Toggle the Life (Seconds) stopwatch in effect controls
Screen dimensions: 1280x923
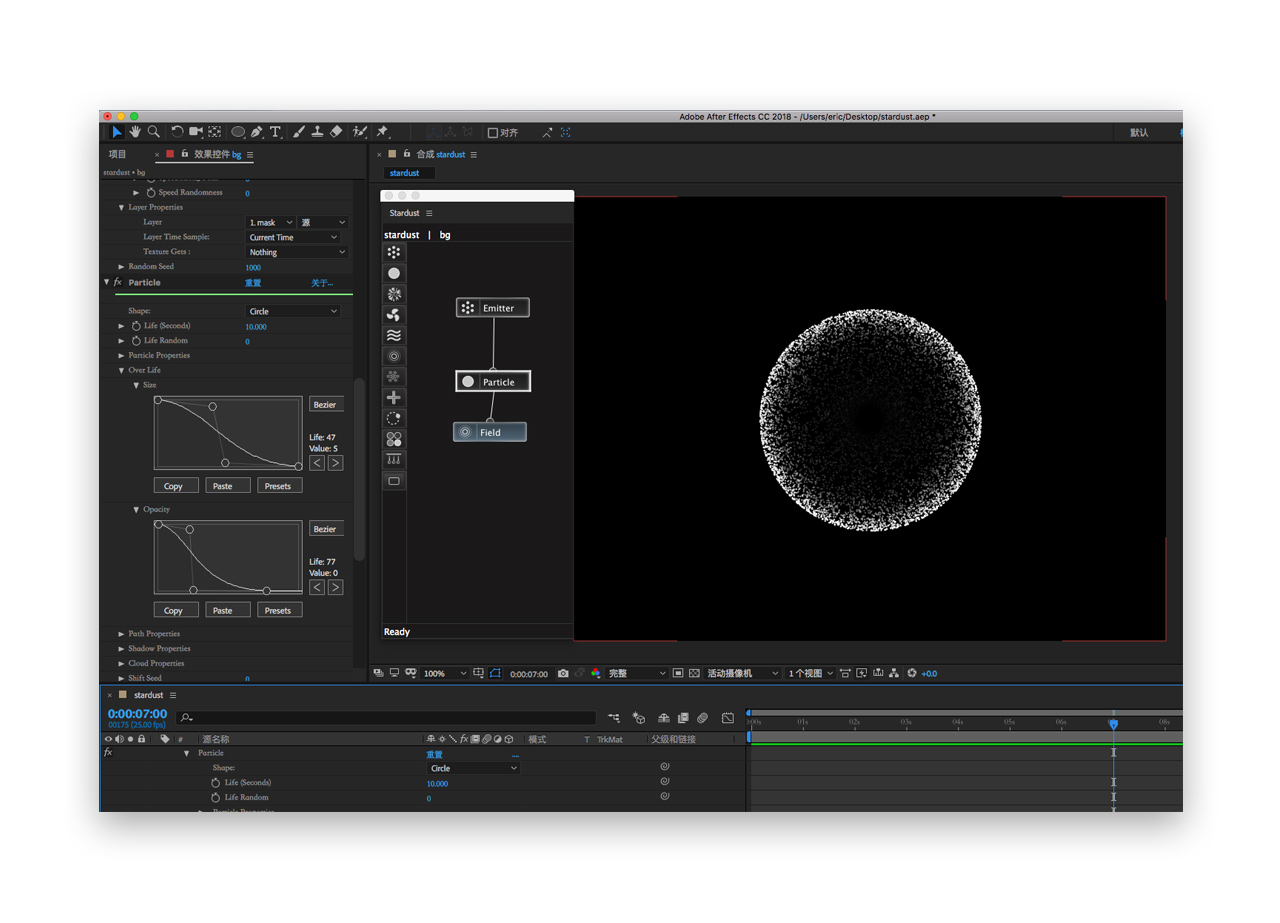pos(136,326)
